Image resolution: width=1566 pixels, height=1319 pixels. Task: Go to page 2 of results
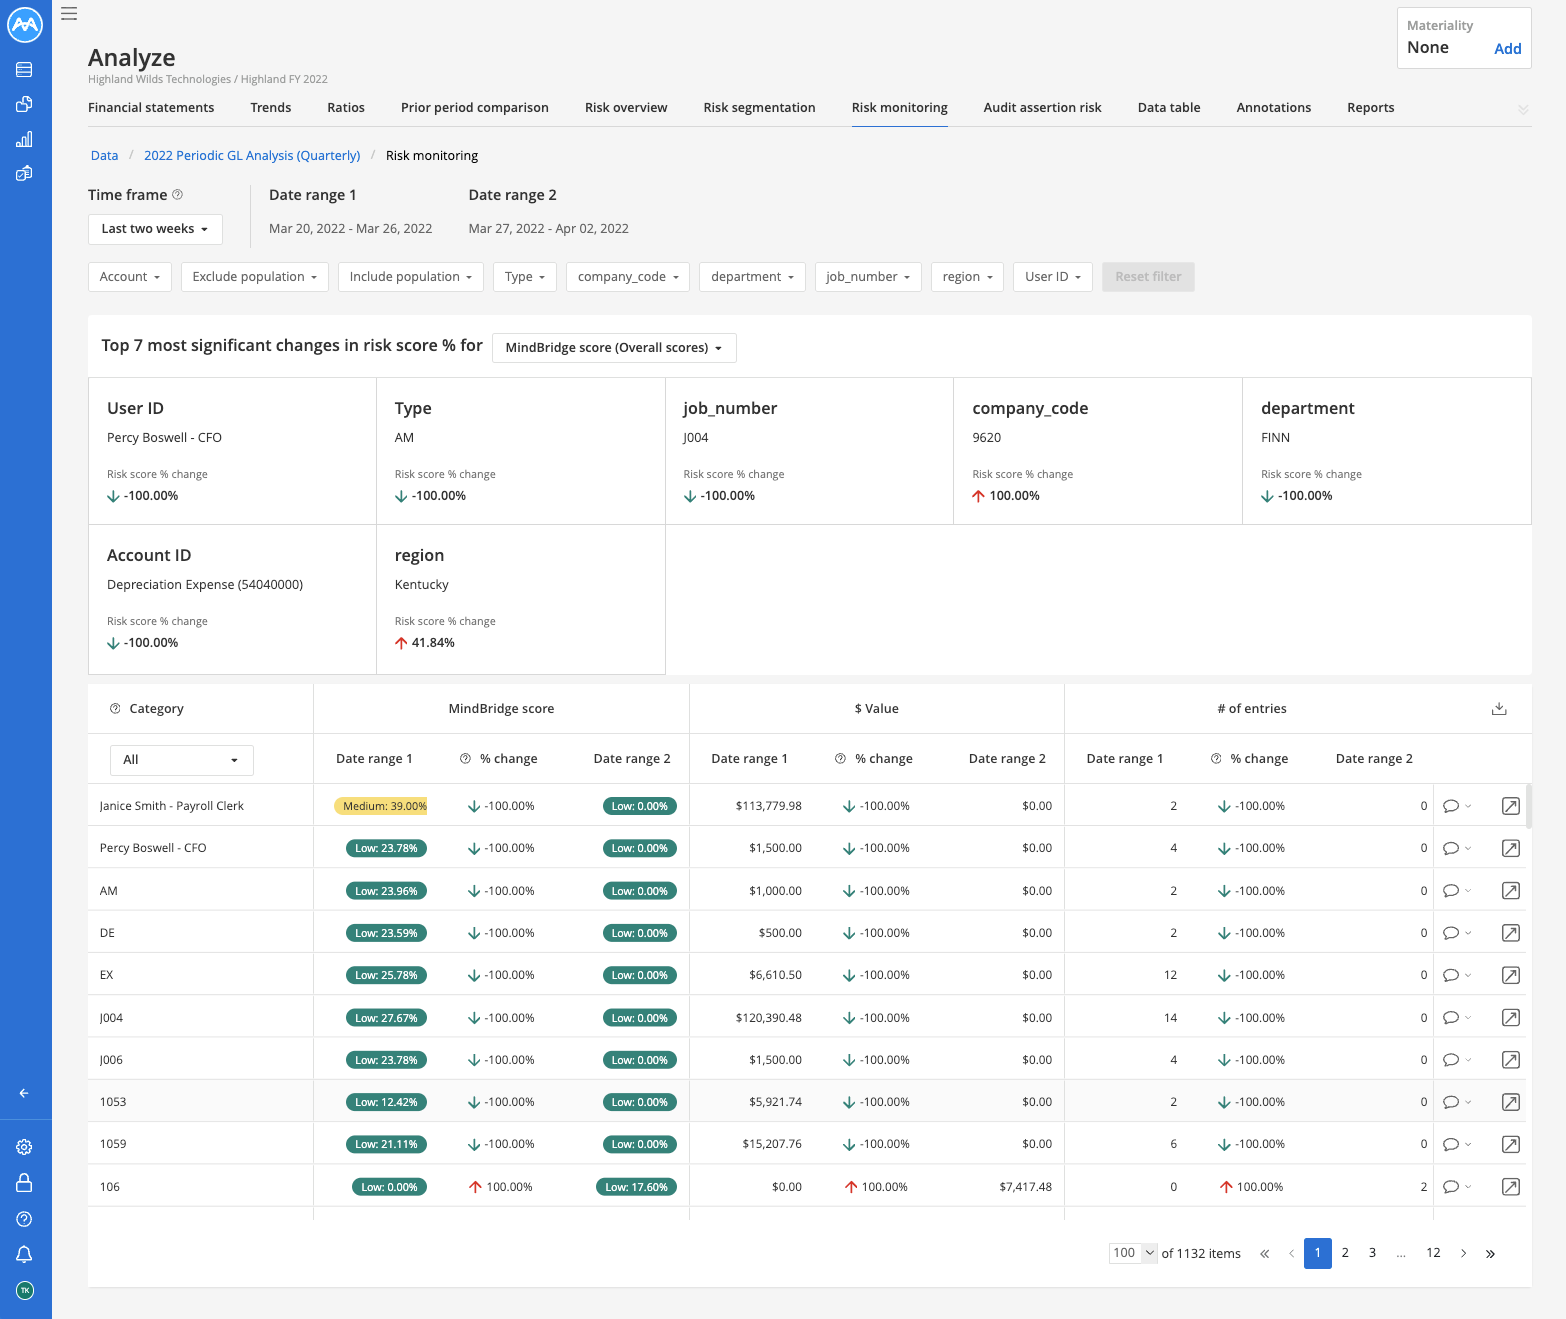coord(1345,1253)
